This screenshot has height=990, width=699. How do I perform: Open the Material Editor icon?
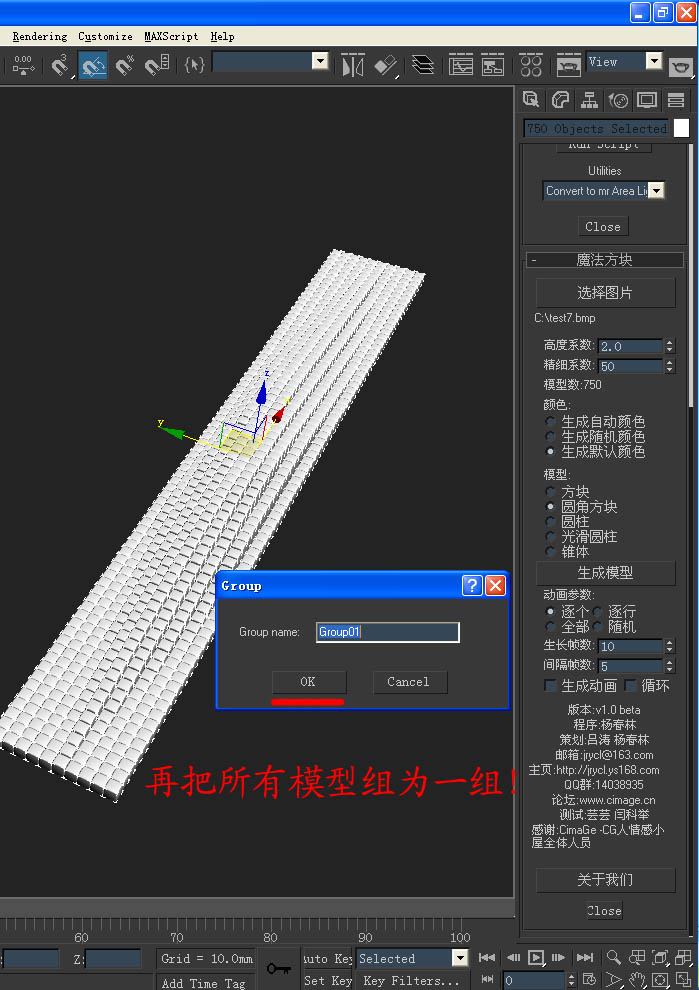(x=530, y=65)
